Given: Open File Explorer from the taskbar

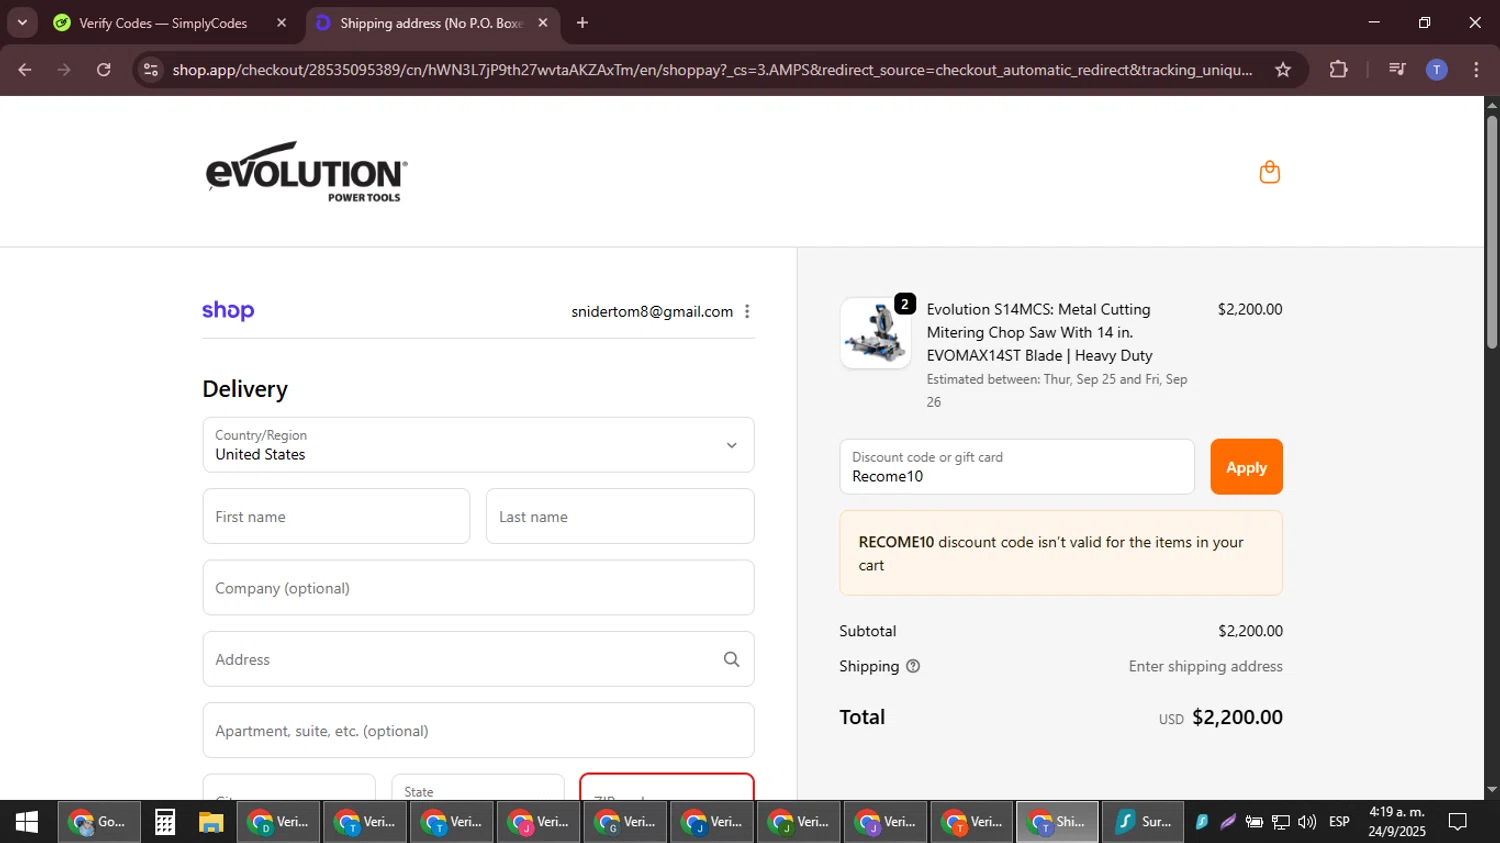Looking at the screenshot, I should point(211,822).
